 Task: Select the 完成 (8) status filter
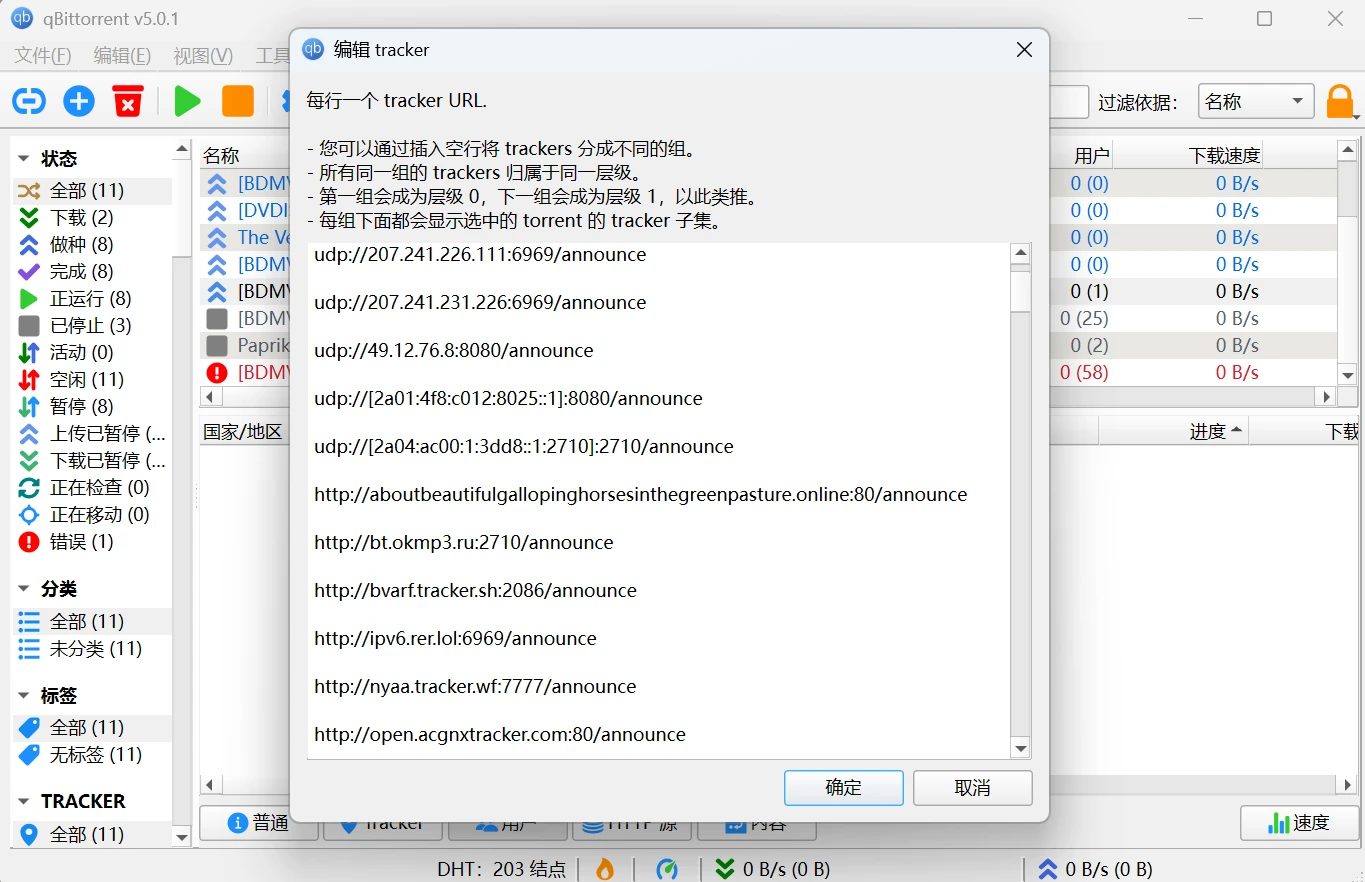81,271
